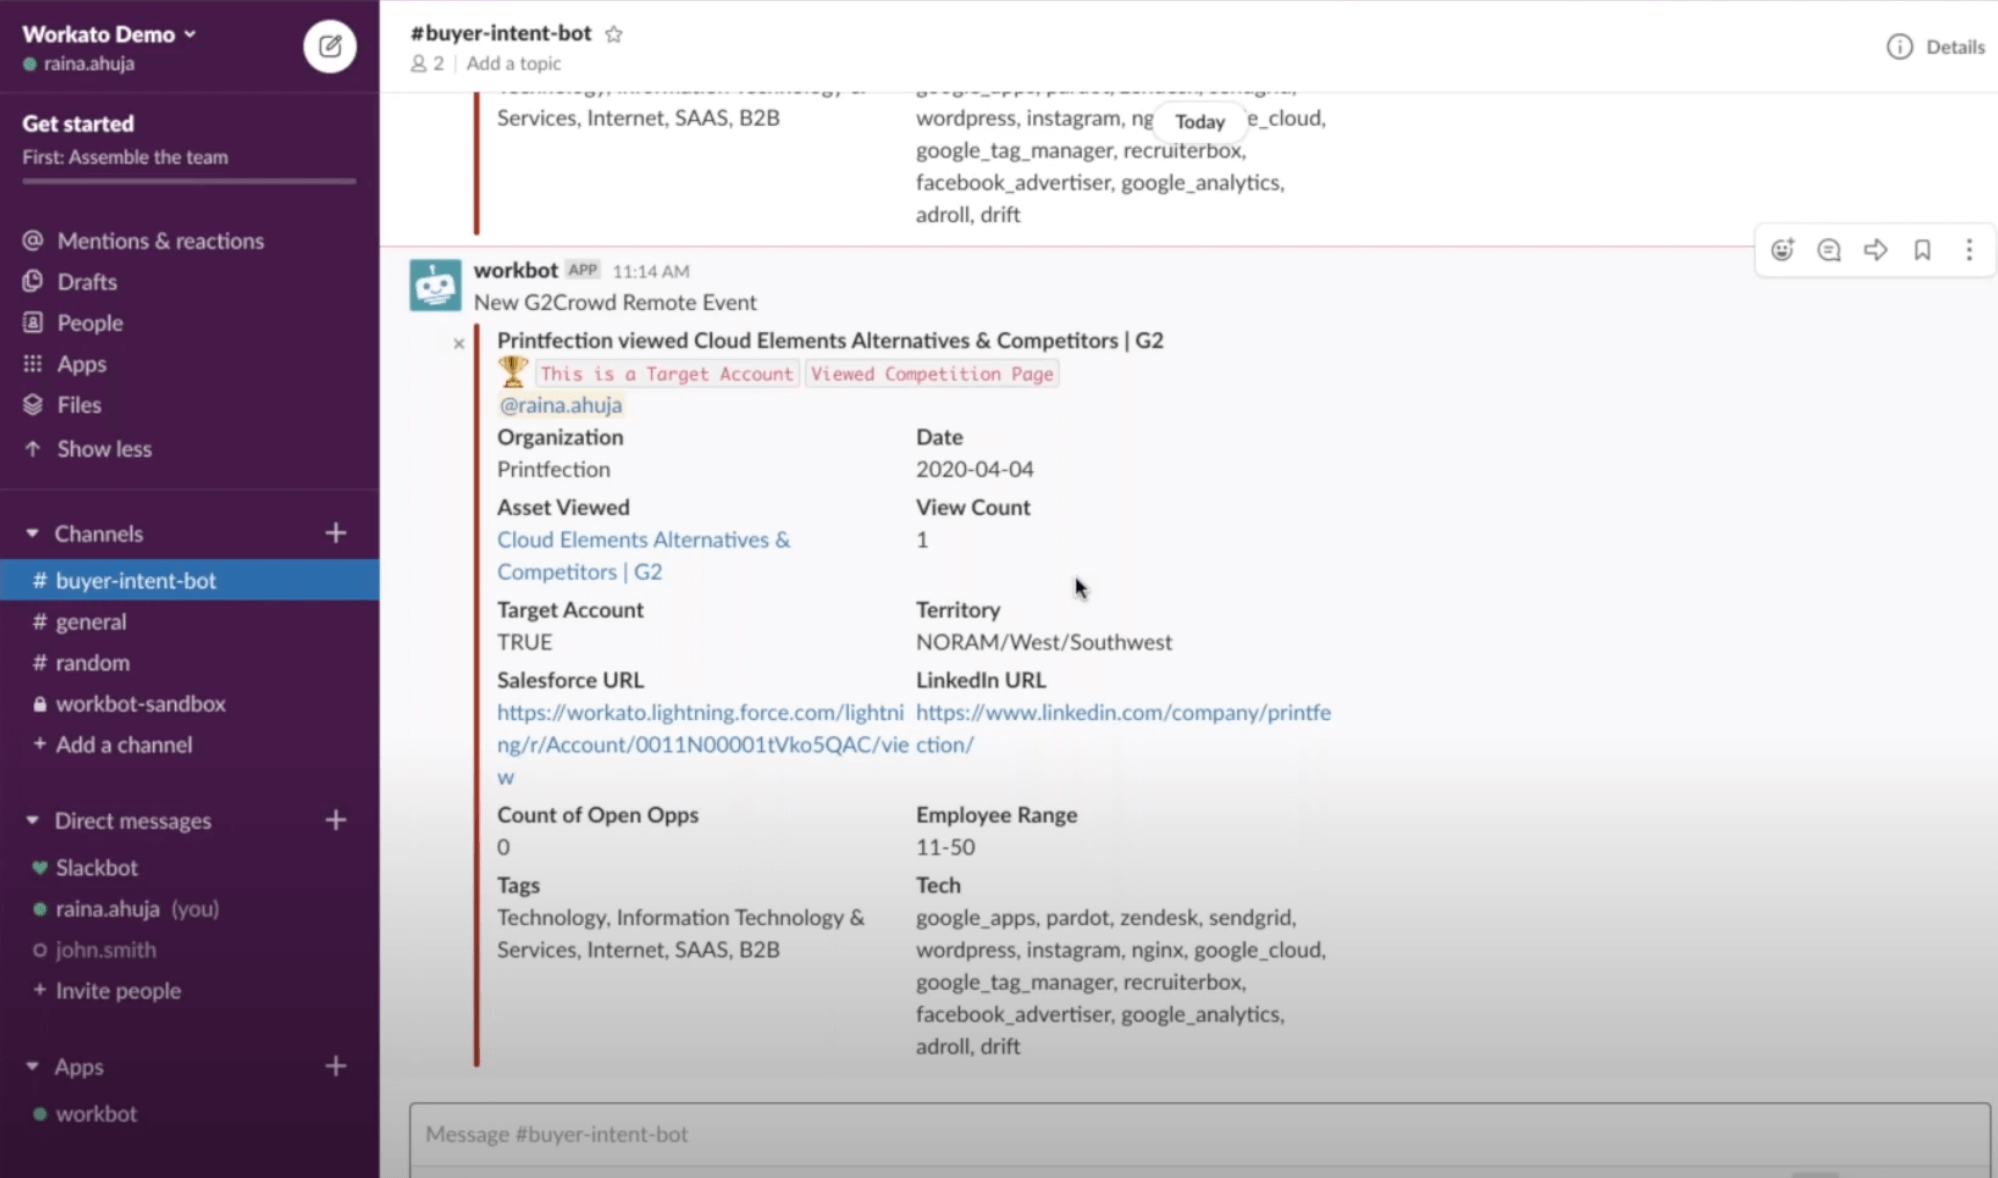Click 'New G2Crowd Remote Event' text
The image size is (1998, 1178).
(615, 302)
